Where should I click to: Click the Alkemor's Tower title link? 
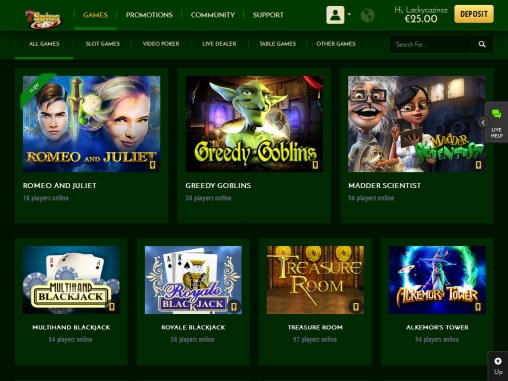tap(437, 327)
